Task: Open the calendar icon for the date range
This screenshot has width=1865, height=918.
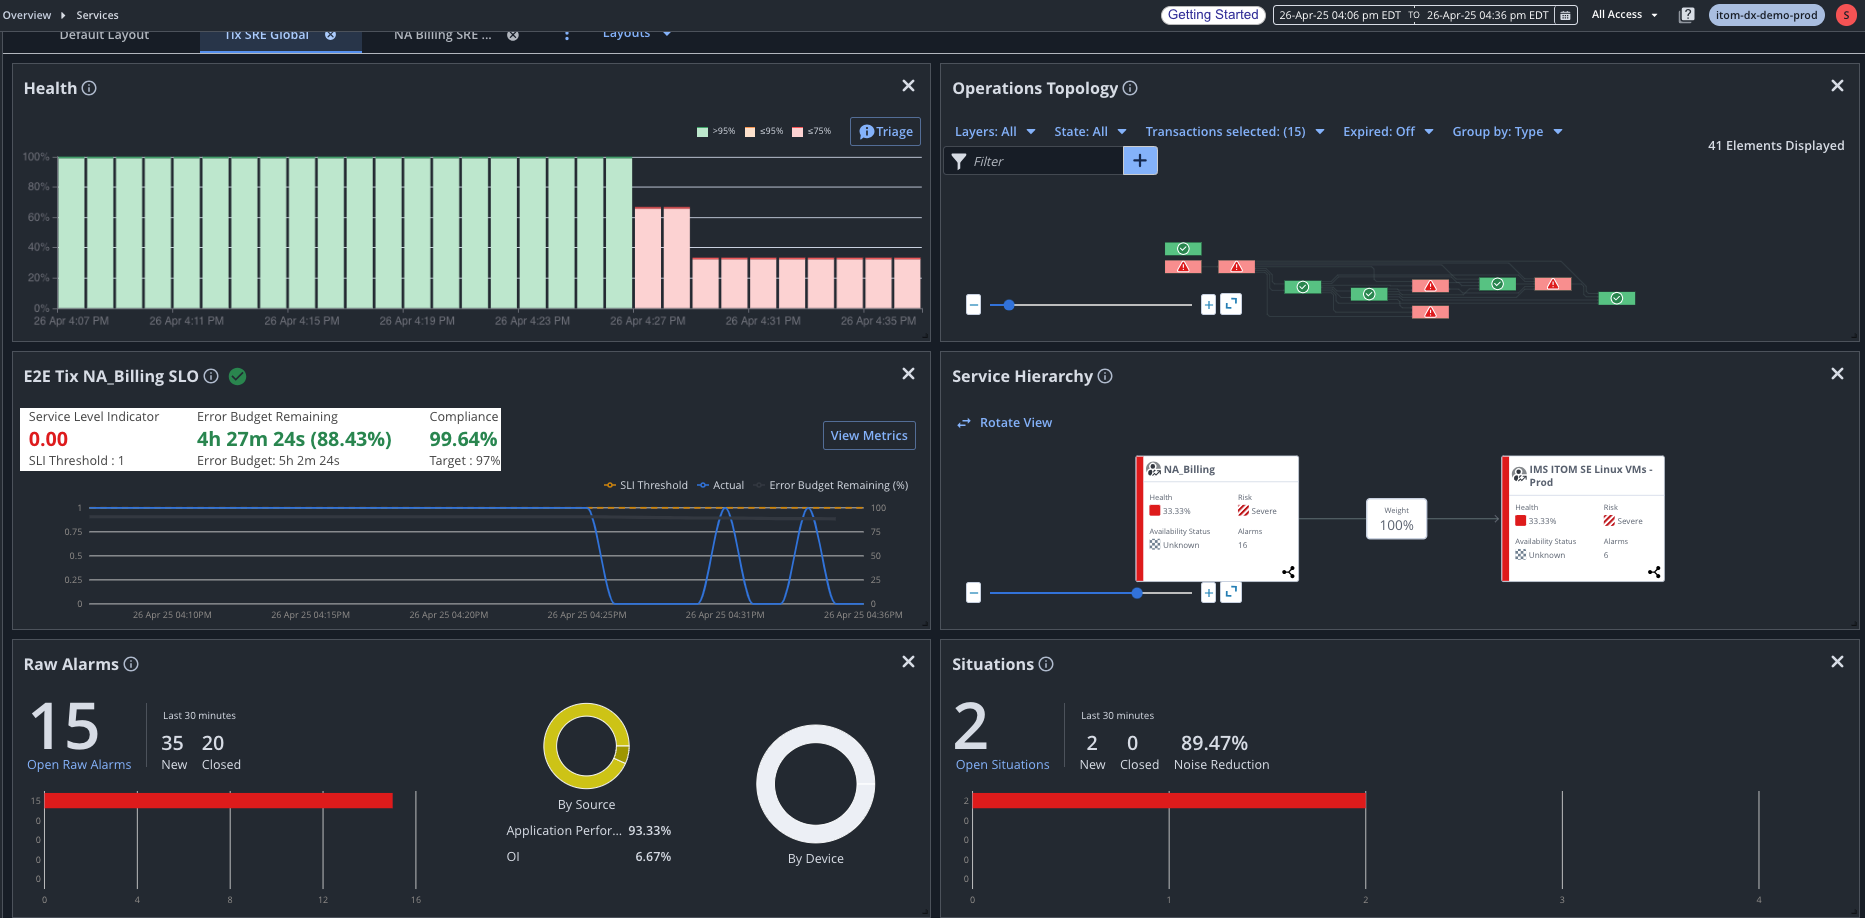Action: [1565, 15]
